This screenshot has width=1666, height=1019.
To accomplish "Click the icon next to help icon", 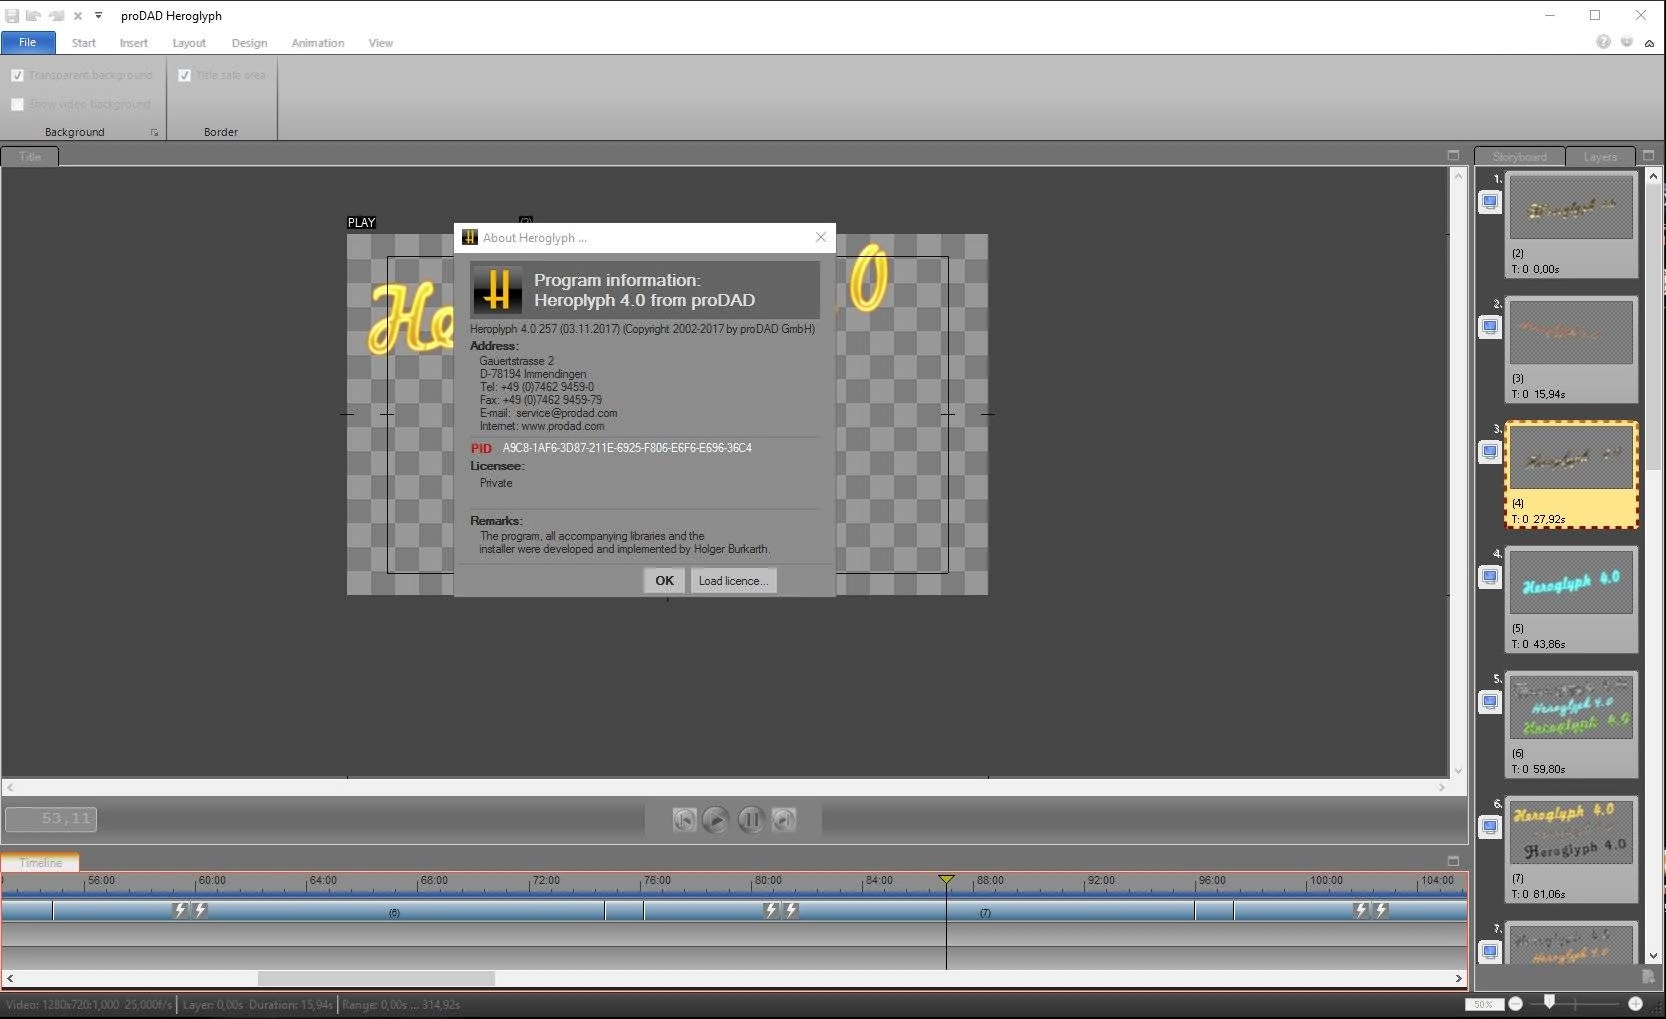I will click(1627, 42).
